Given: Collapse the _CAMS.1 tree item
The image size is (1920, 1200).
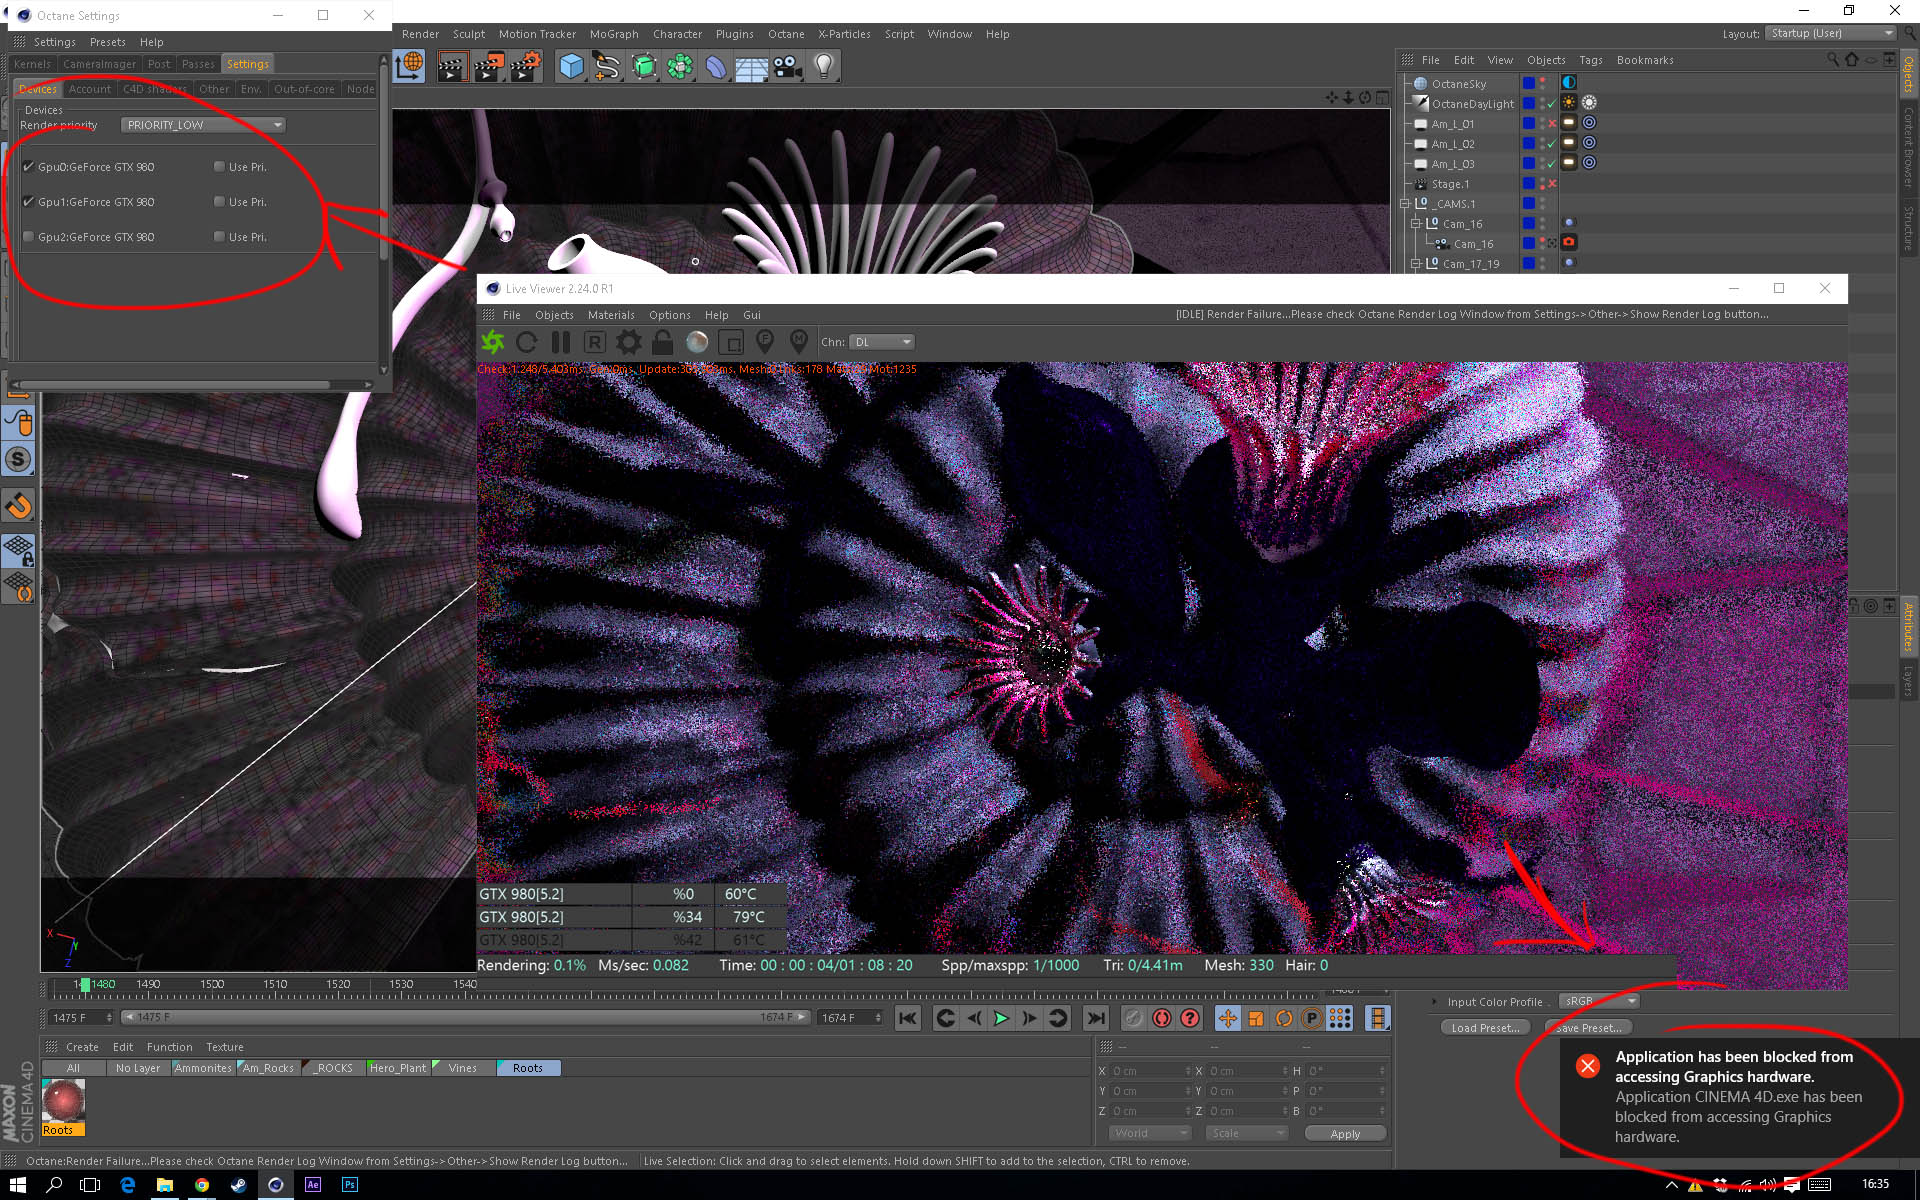Looking at the screenshot, I should tap(1405, 204).
